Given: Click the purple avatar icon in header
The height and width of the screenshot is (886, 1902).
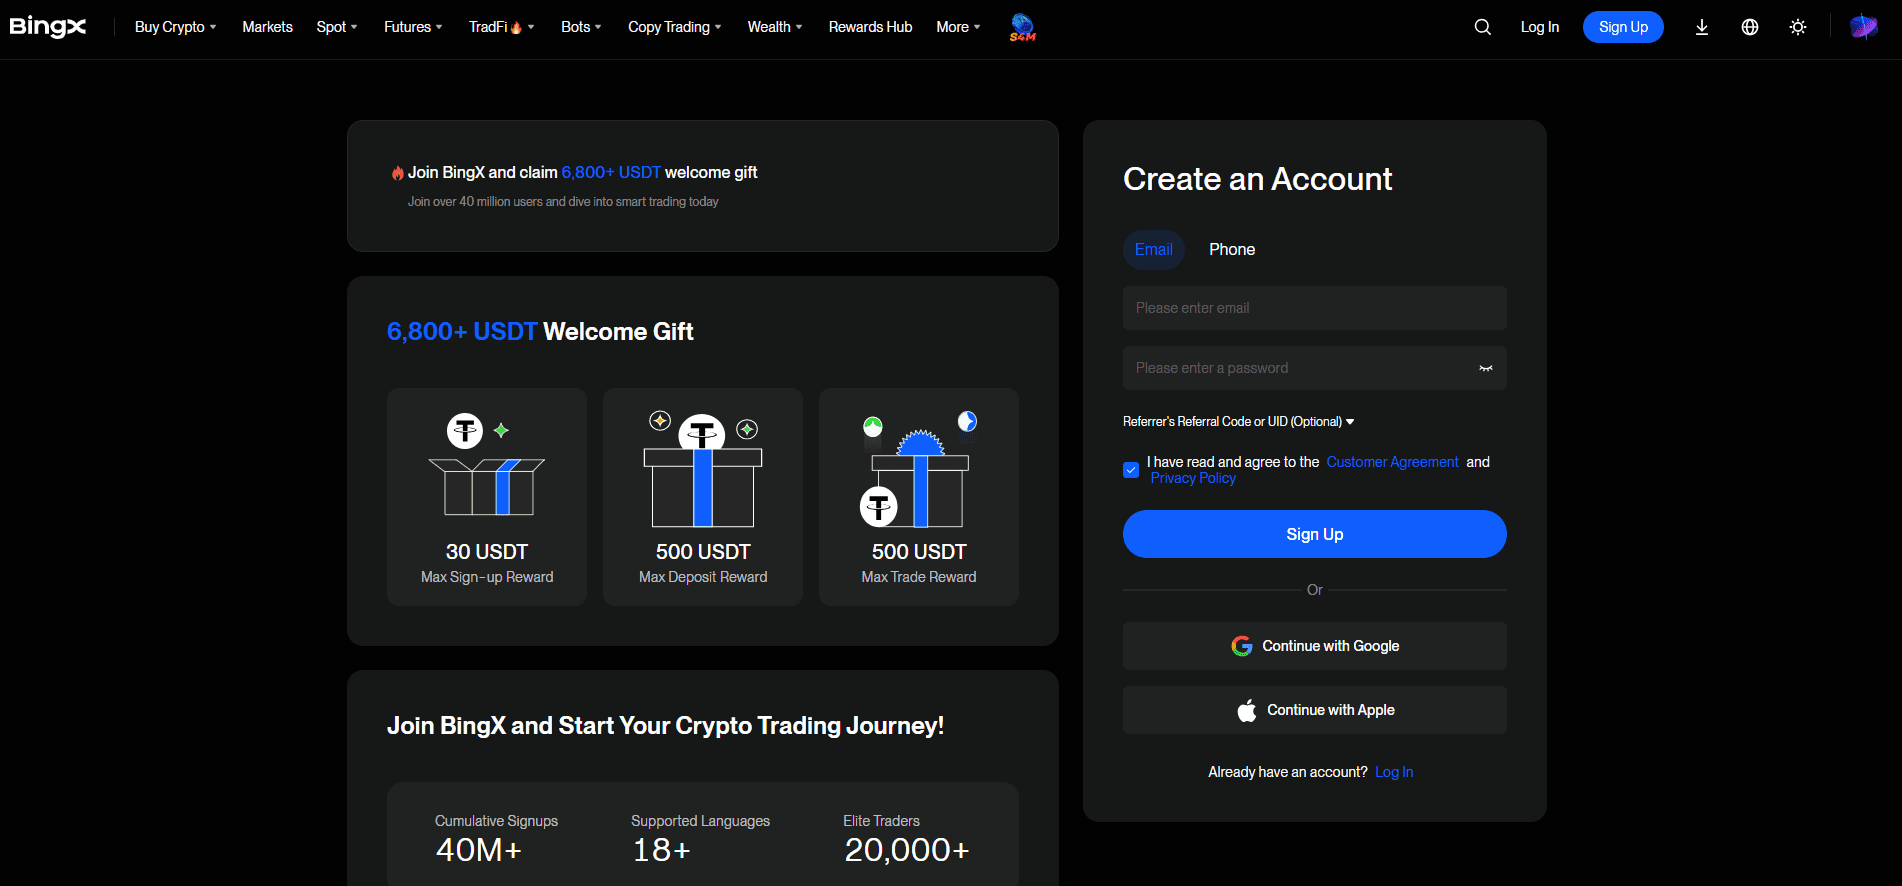Looking at the screenshot, I should 1864,27.
